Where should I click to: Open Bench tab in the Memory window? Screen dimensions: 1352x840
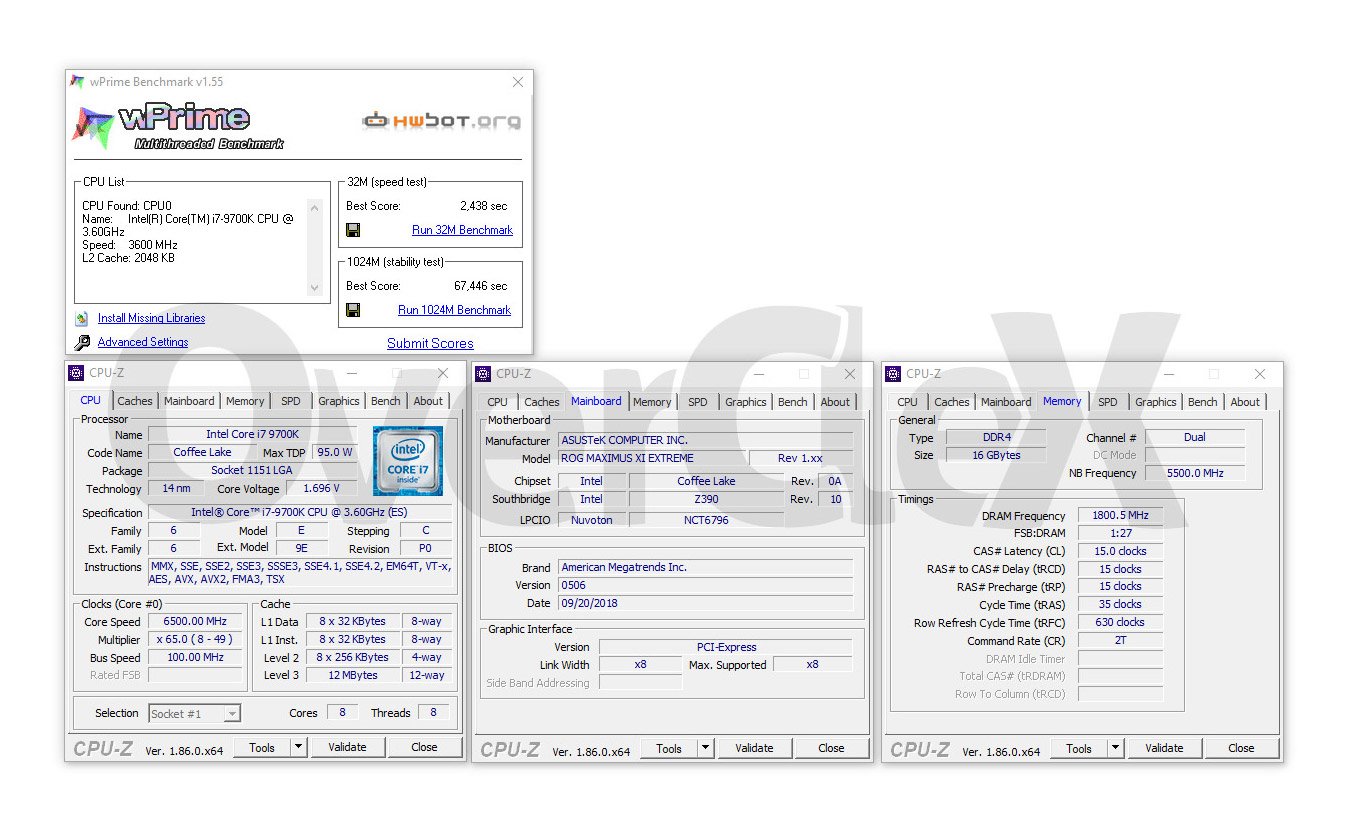1202,402
